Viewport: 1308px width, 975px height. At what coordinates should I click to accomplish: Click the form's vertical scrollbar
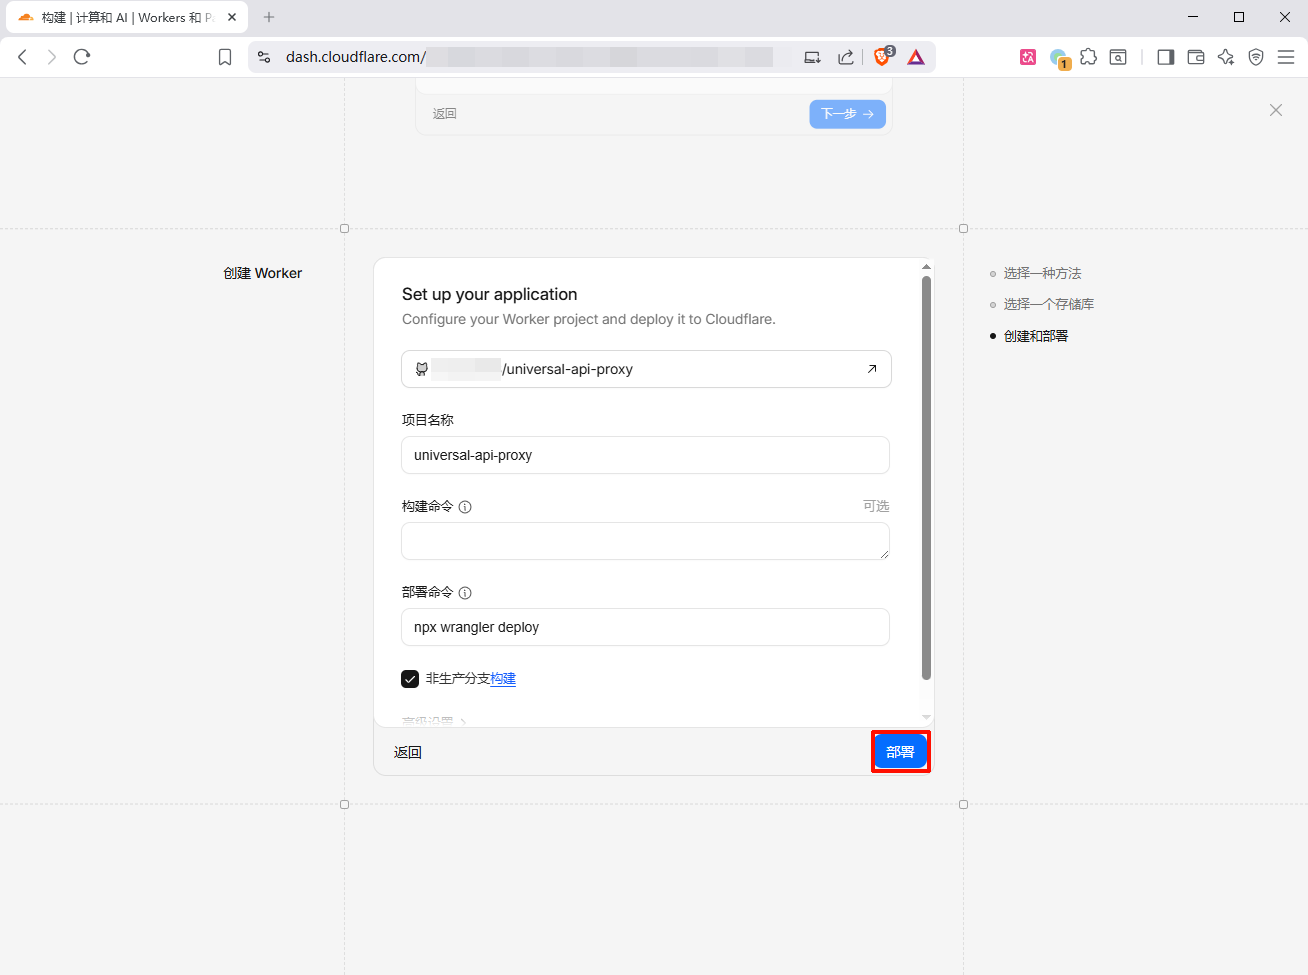[926, 478]
